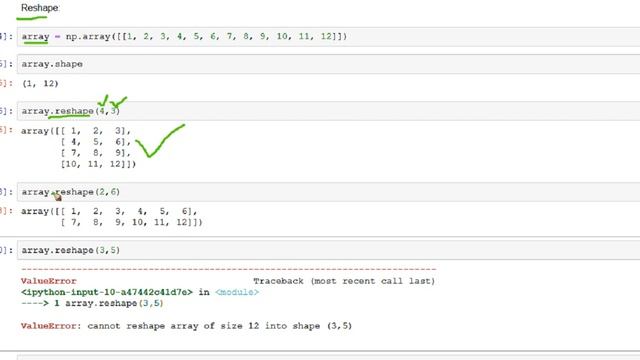Click the Reshape heading text
640x360 pixels.
tap(40, 8)
